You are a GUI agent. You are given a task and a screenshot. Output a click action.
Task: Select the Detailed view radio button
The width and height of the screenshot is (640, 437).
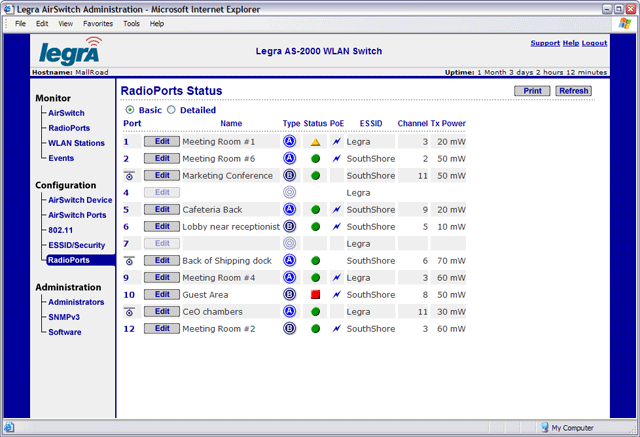(x=171, y=110)
